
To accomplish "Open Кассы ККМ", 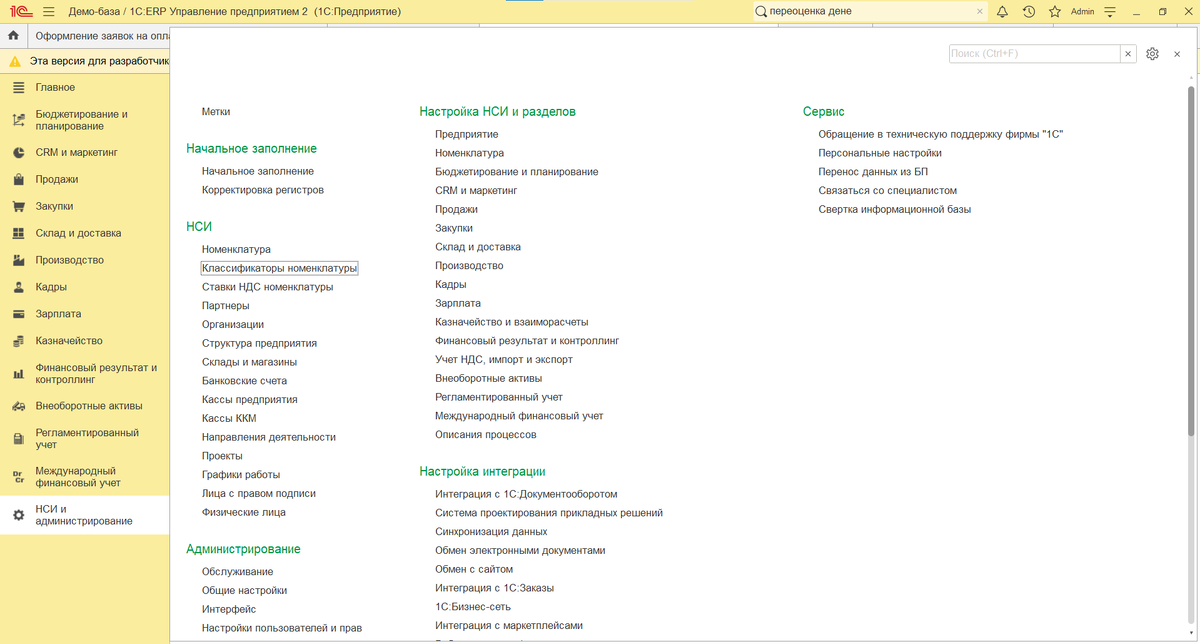I will click(x=229, y=418).
